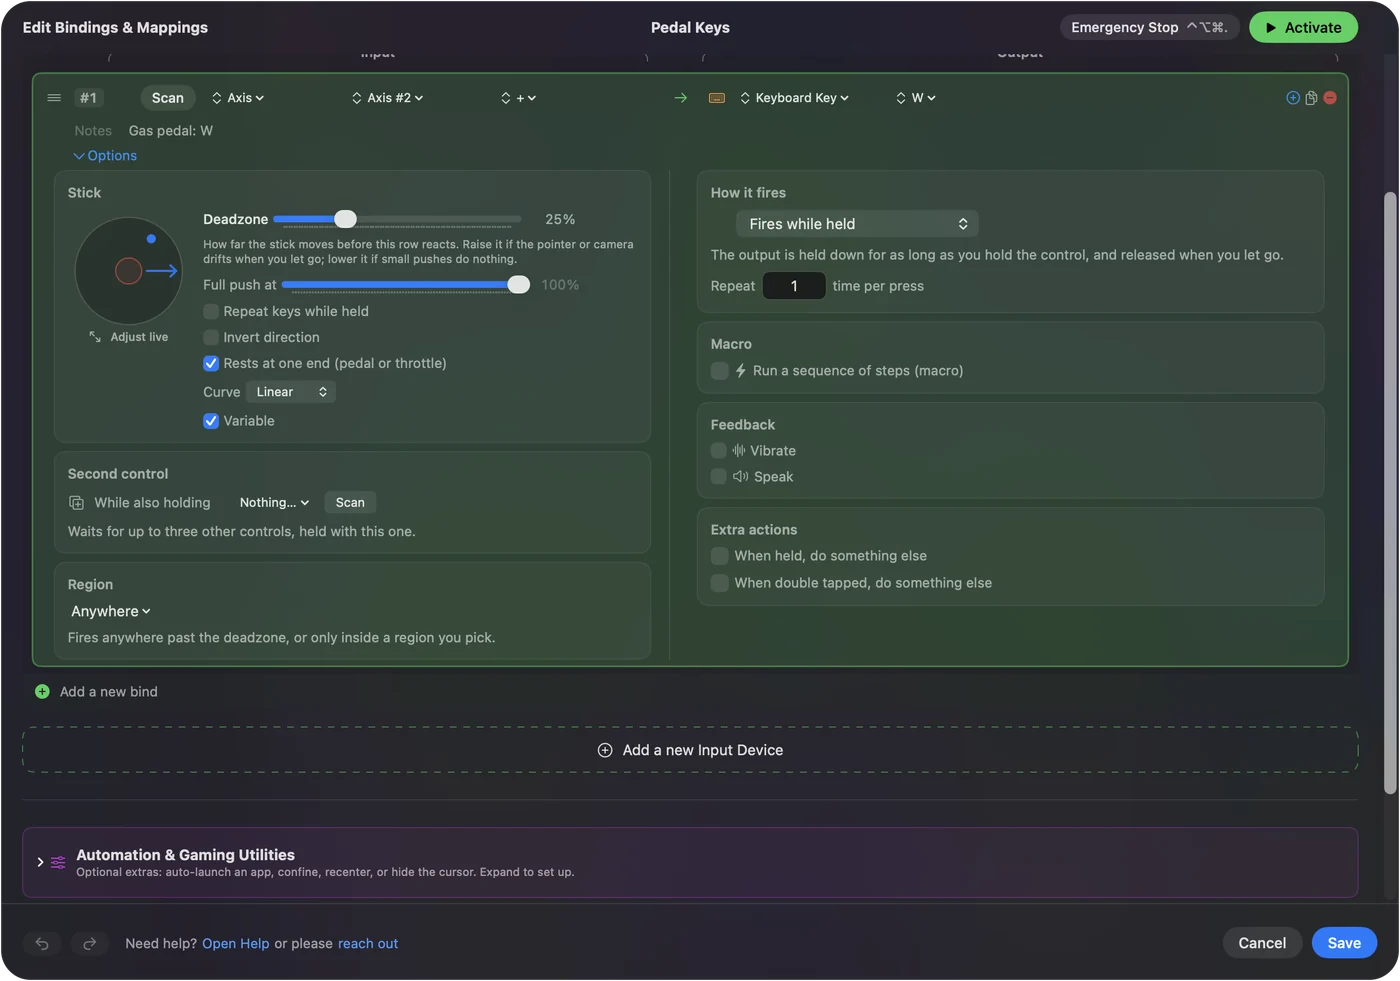Duplicate bind #1 with the copy icon
This screenshot has height=981, width=1400.
1311,98
